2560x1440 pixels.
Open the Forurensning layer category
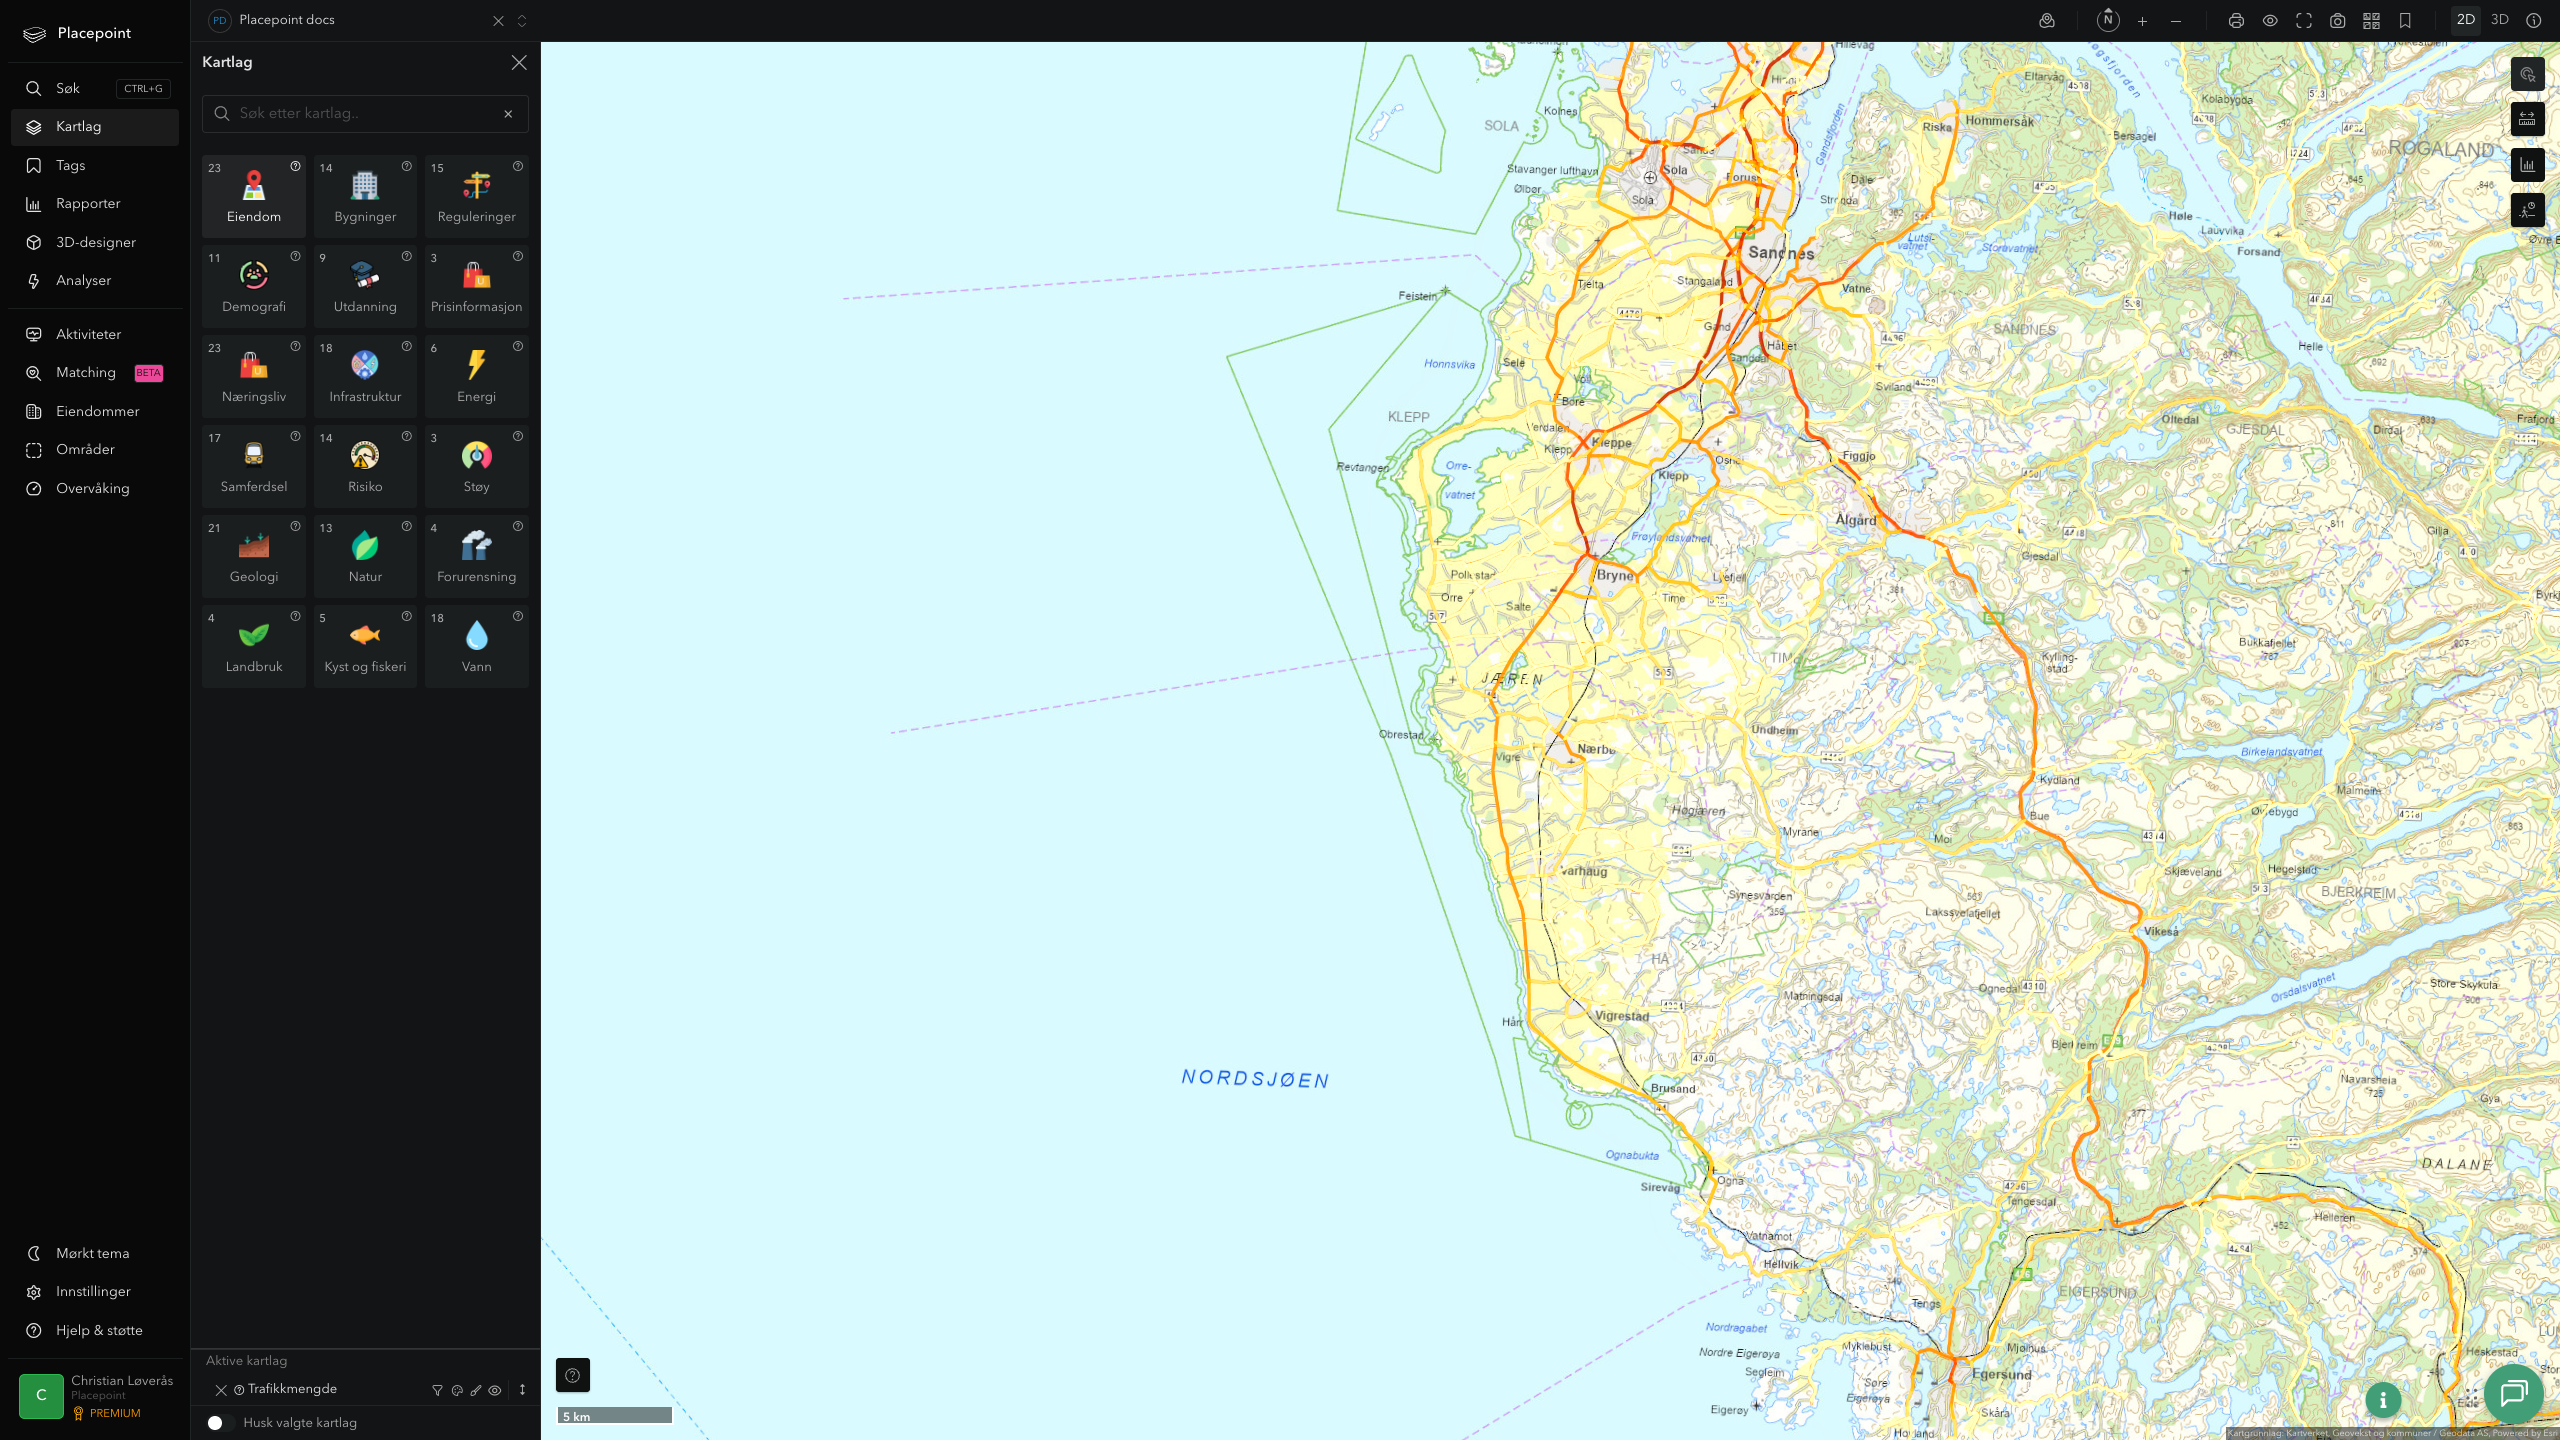pos(477,556)
